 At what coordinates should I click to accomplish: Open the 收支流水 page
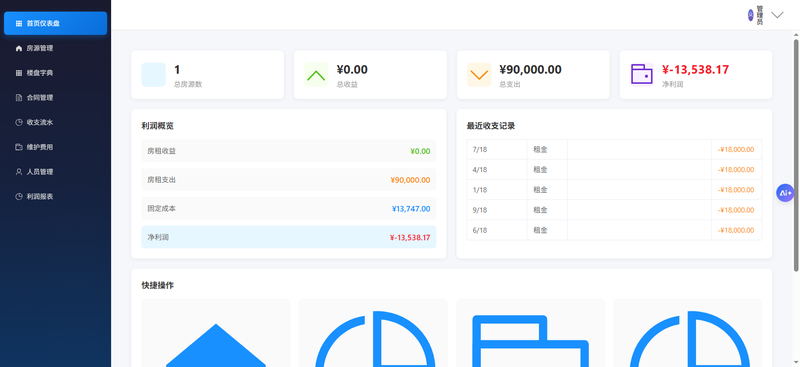(55, 122)
